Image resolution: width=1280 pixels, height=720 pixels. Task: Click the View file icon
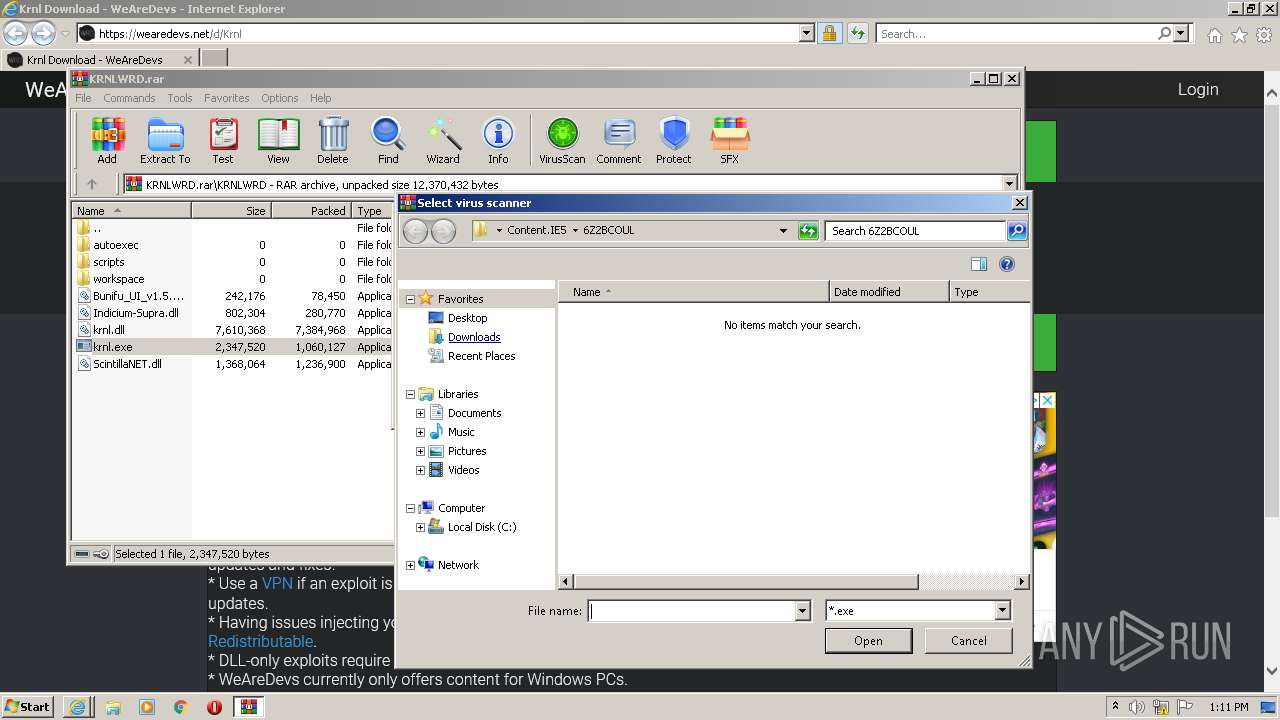(x=278, y=140)
